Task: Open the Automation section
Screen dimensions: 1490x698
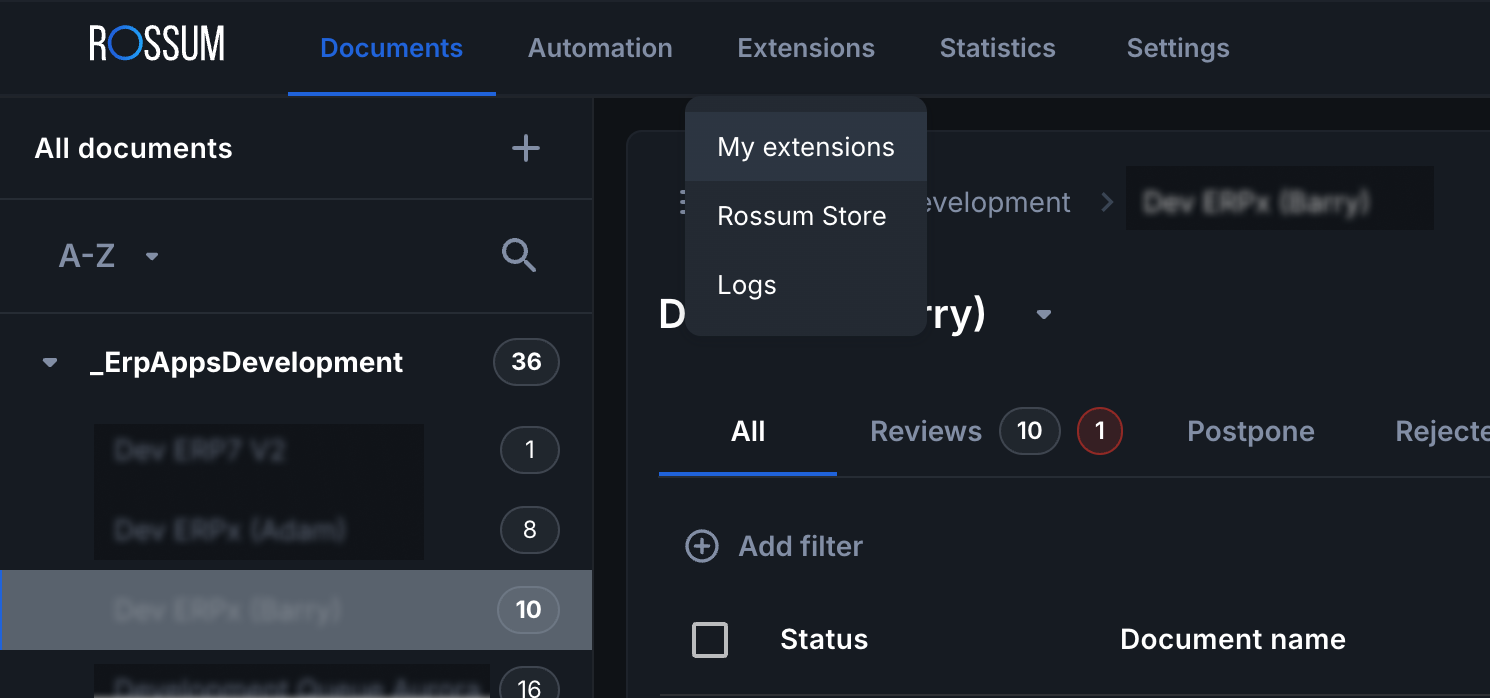Action: pos(600,48)
